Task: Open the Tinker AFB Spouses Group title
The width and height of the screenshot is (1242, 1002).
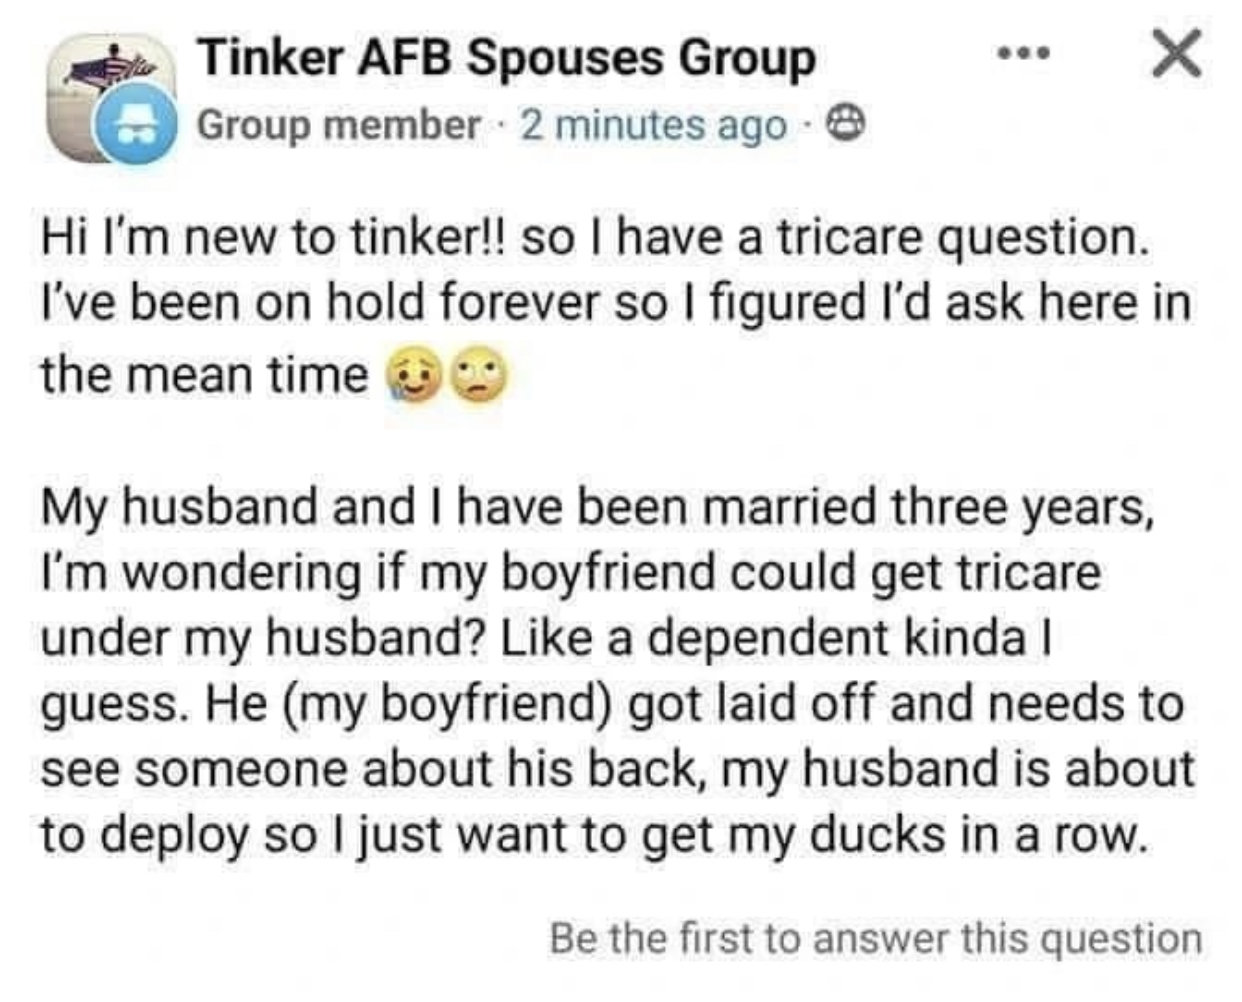Action: (x=506, y=57)
